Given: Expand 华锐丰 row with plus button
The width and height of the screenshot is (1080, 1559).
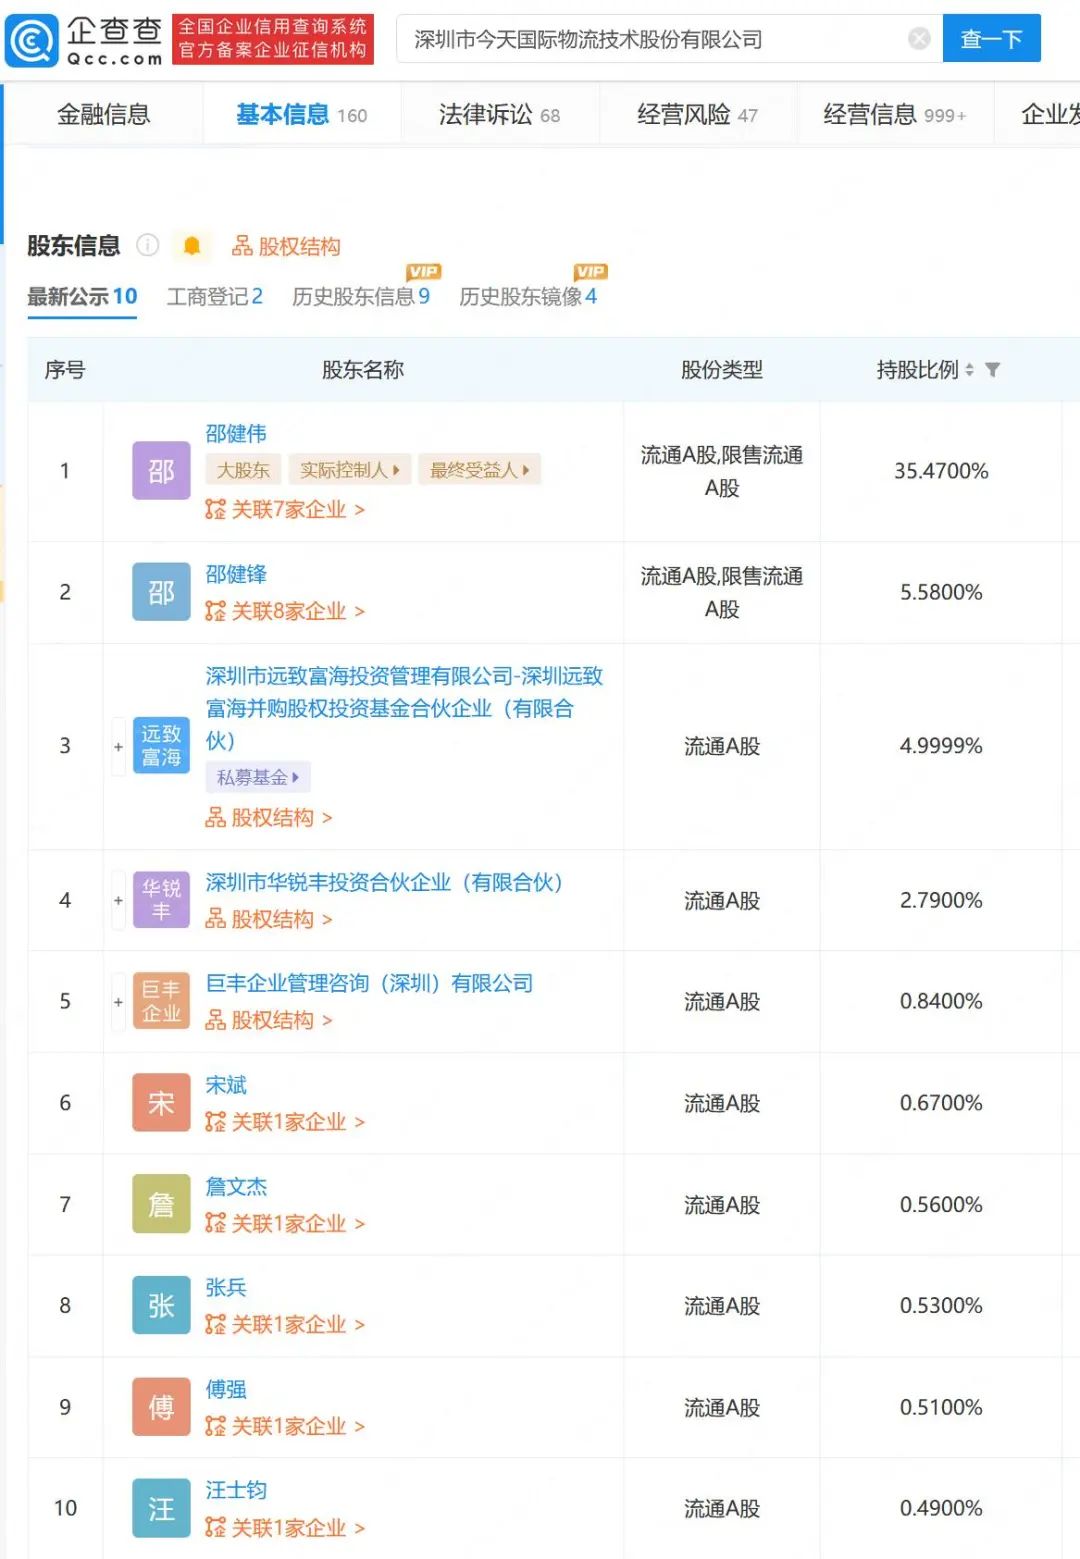Looking at the screenshot, I should coord(118,900).
